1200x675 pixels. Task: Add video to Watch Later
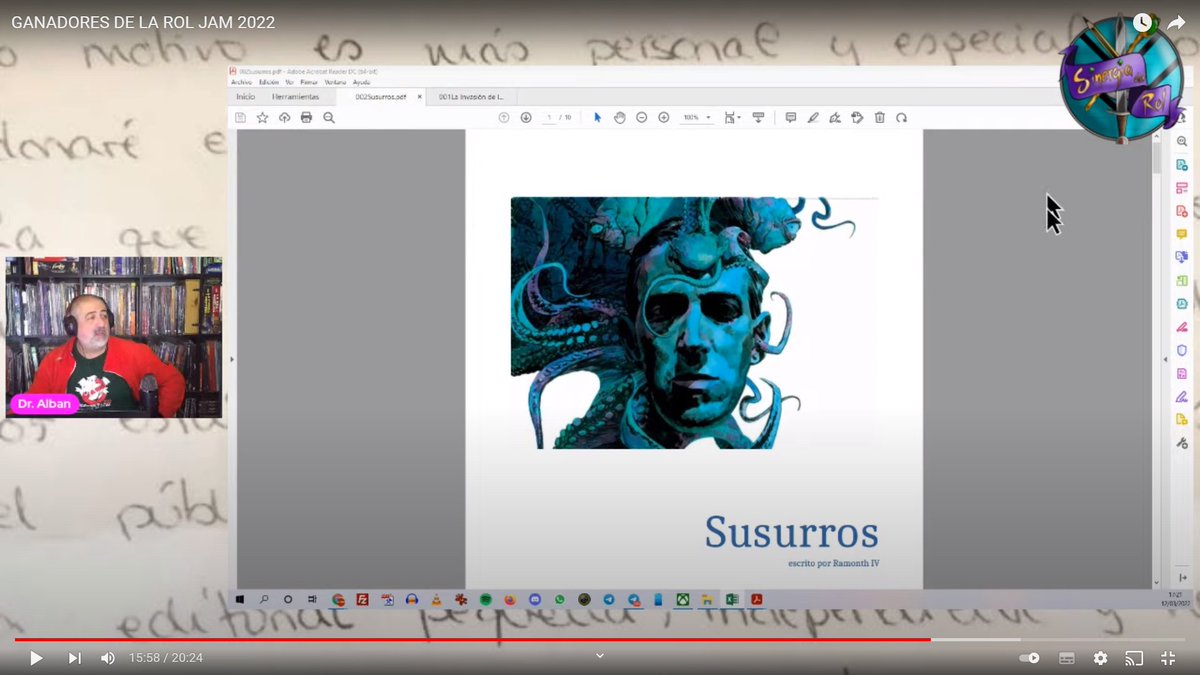1142,22
